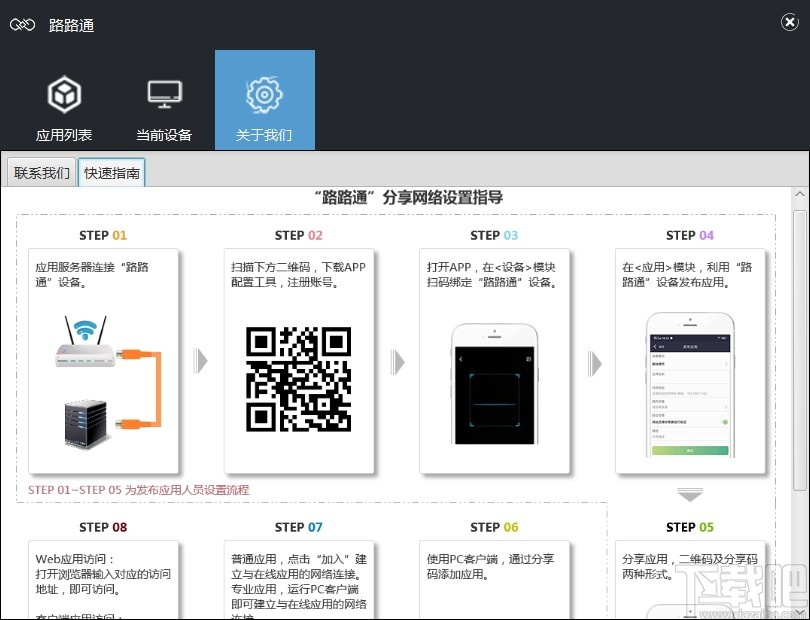Click the 路路通 logo icon top-left
This screenshot has width=810, height=620.
coord(22,24)
